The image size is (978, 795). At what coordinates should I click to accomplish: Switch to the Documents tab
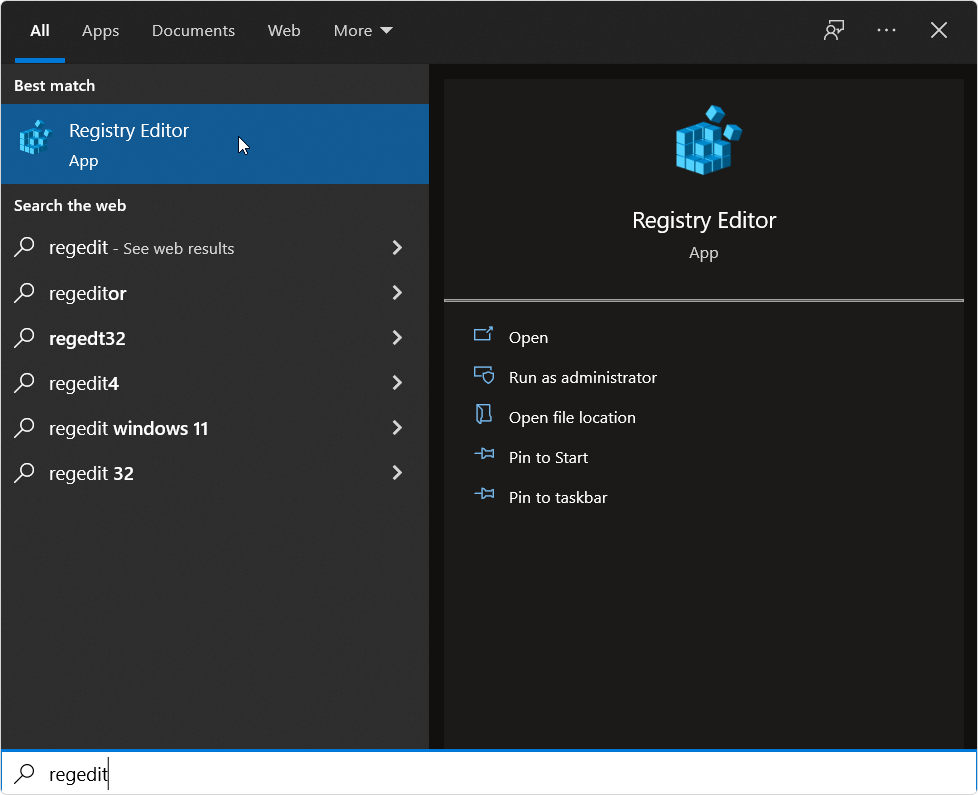coord(193,31)
